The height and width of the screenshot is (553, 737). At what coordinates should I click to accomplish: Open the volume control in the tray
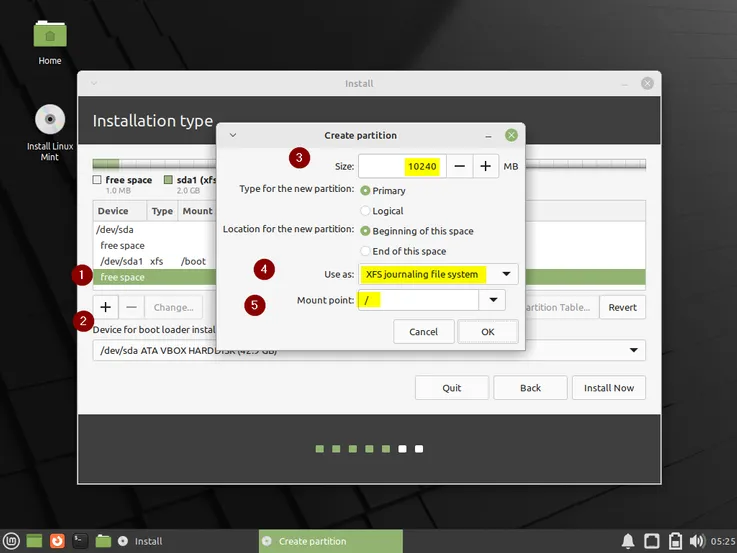(697, 541)
